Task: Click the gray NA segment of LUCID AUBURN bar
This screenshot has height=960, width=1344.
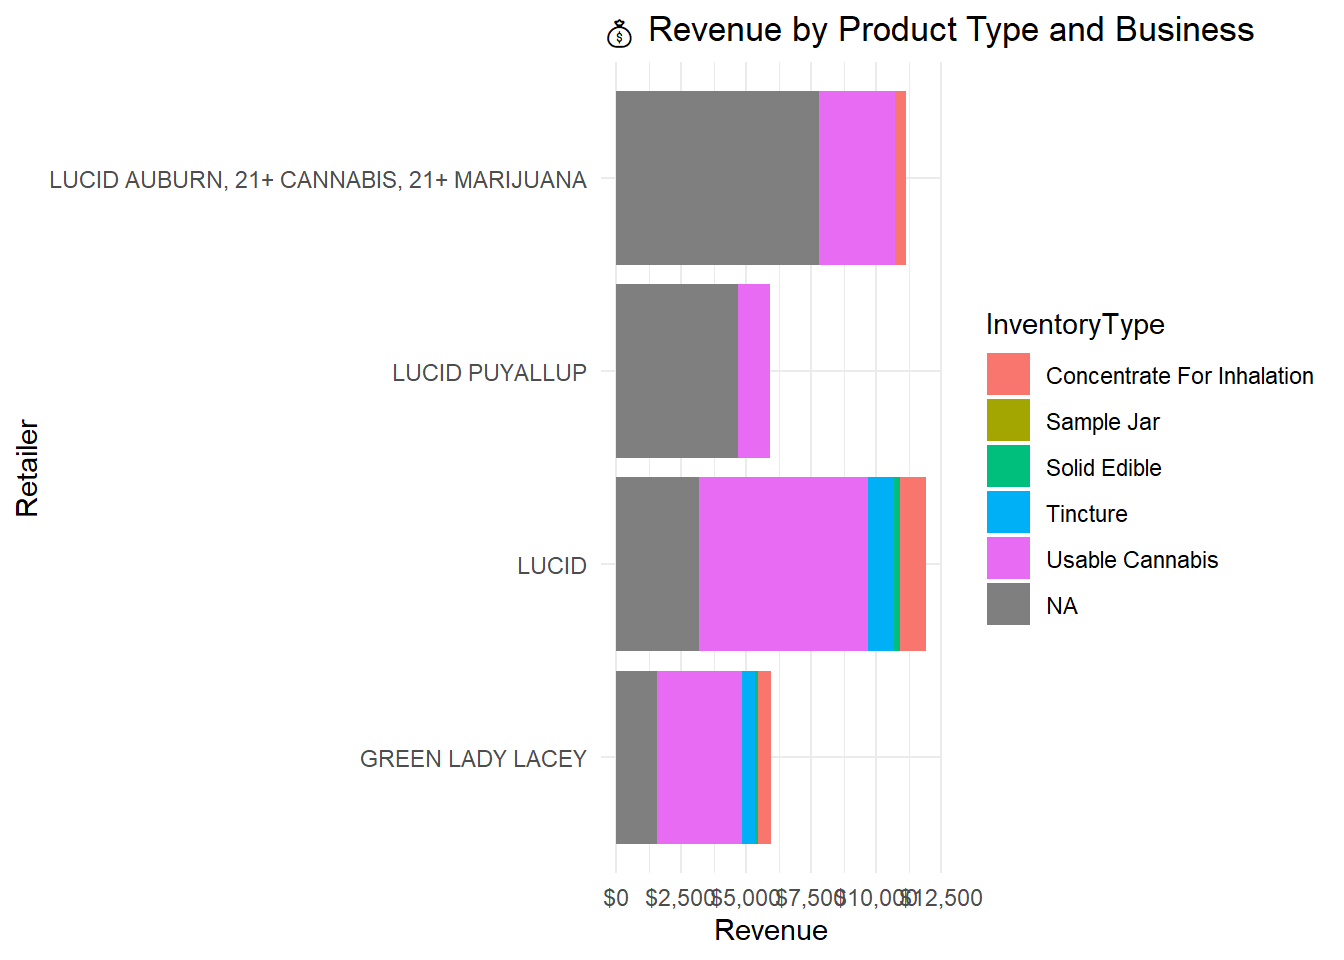Action: 717,178
